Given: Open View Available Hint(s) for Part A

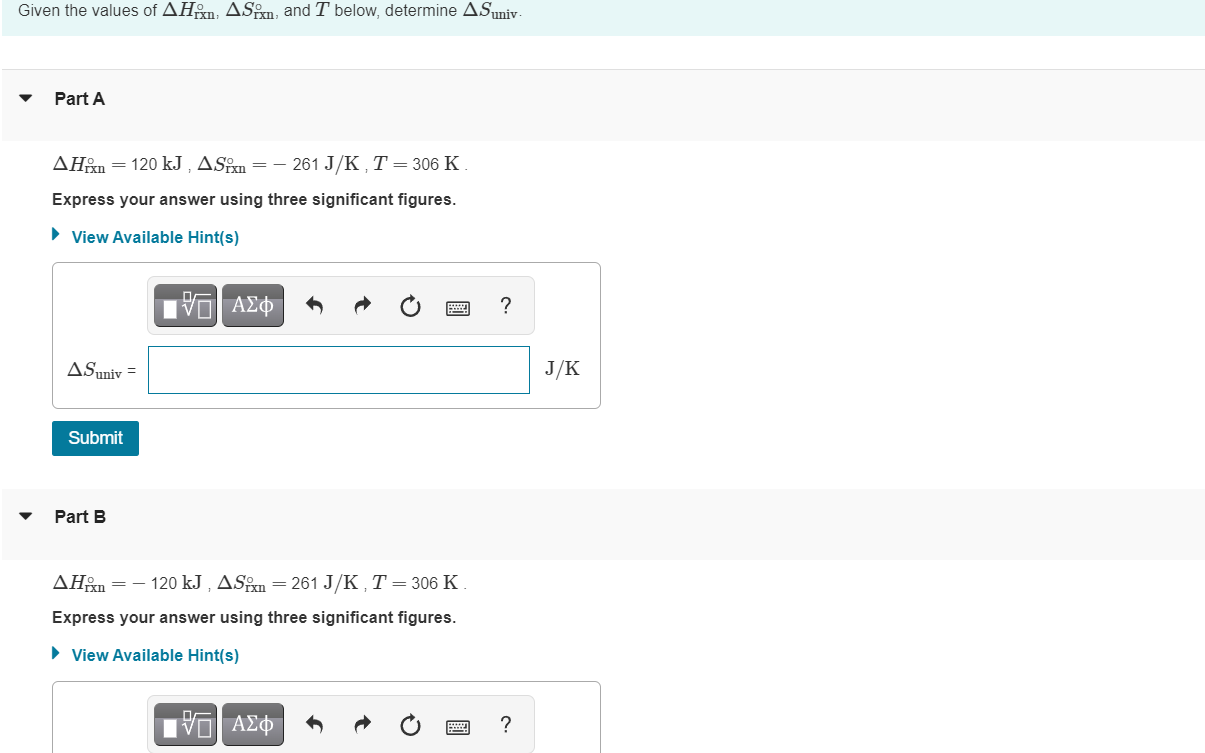Looking at the screenshot, I should (154, 237).
